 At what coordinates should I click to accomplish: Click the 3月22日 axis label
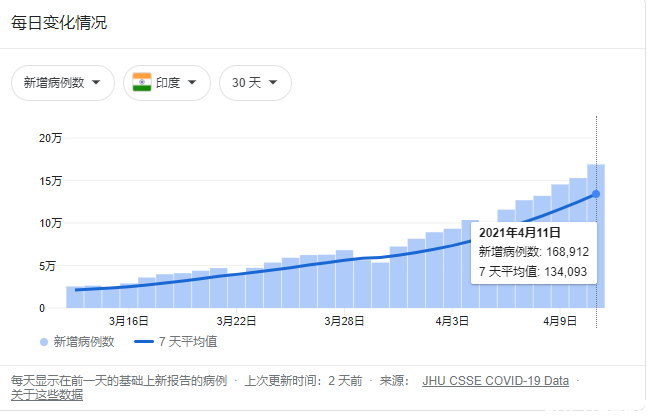click(236, 321)
